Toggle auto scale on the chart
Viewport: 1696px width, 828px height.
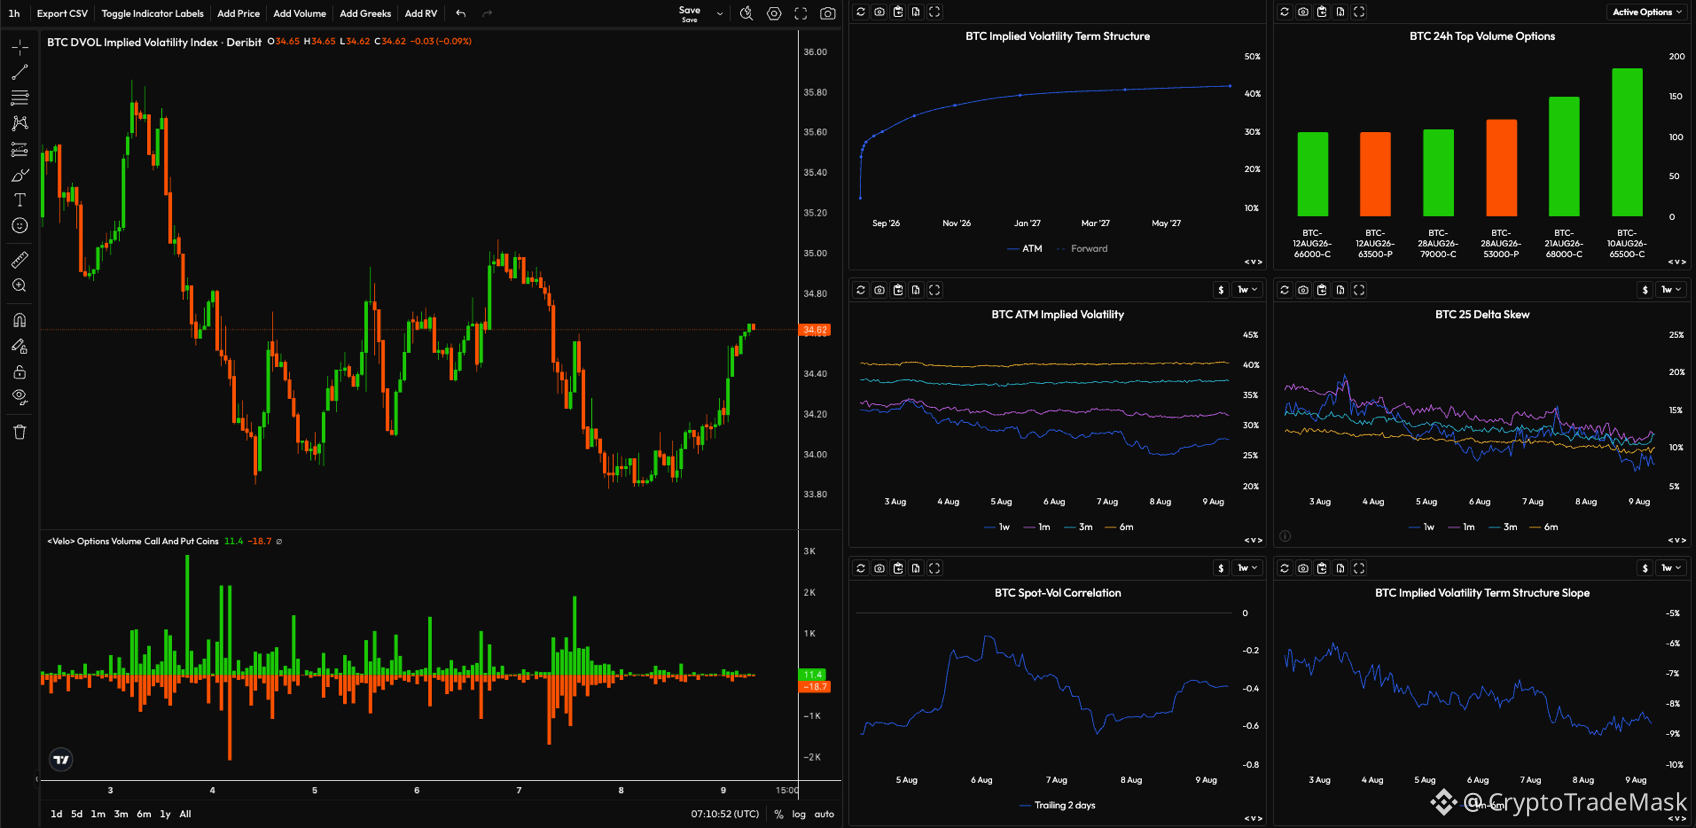pos(824,814)
